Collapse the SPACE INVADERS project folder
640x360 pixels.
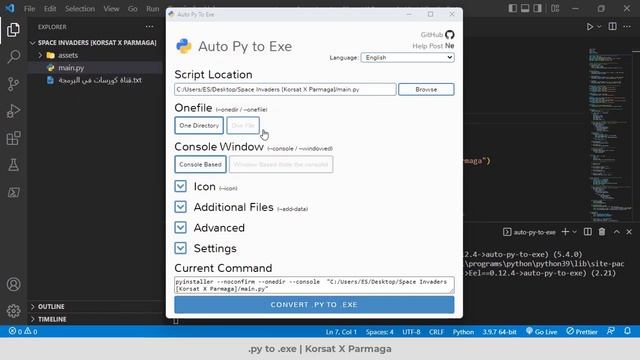[33, 43]
